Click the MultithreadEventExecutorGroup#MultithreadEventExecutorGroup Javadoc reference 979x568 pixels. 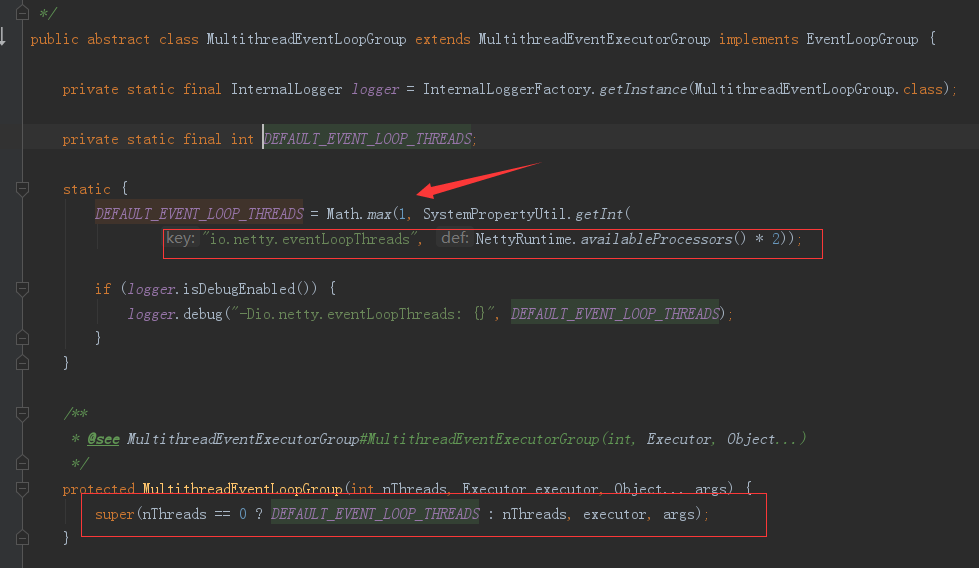363,439
